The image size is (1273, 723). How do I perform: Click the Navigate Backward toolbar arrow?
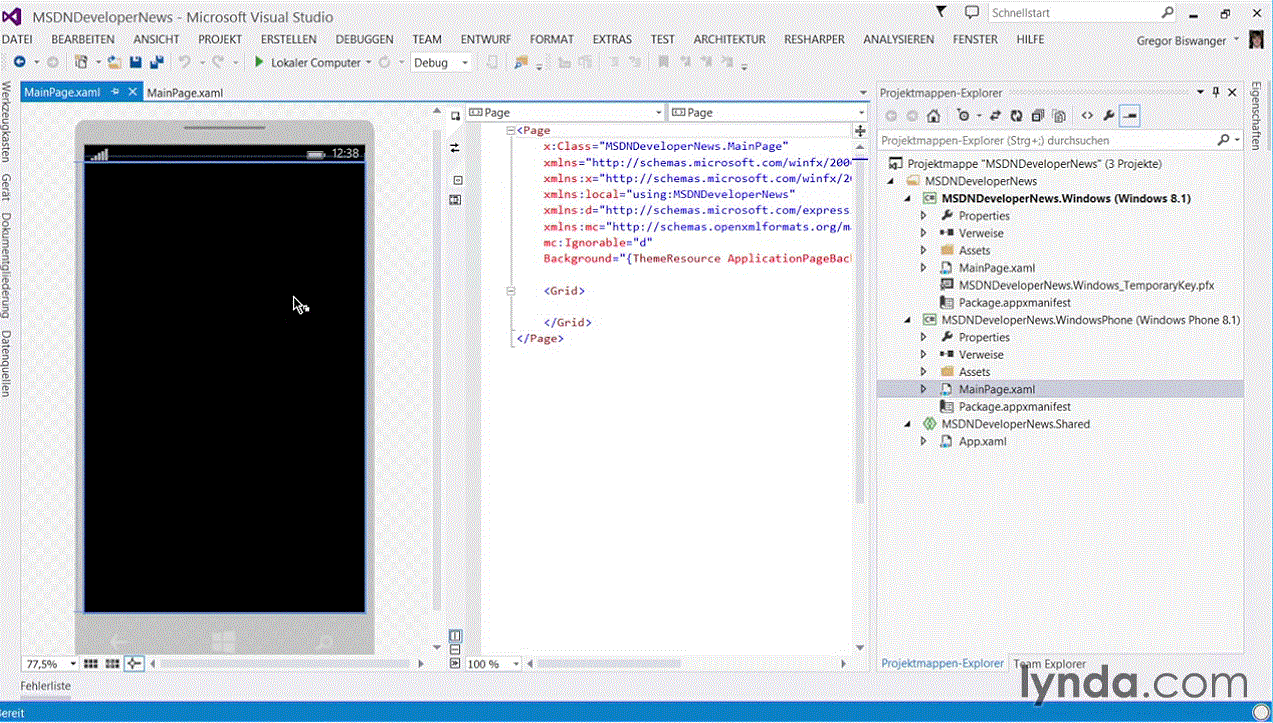(x=19, y=62)
